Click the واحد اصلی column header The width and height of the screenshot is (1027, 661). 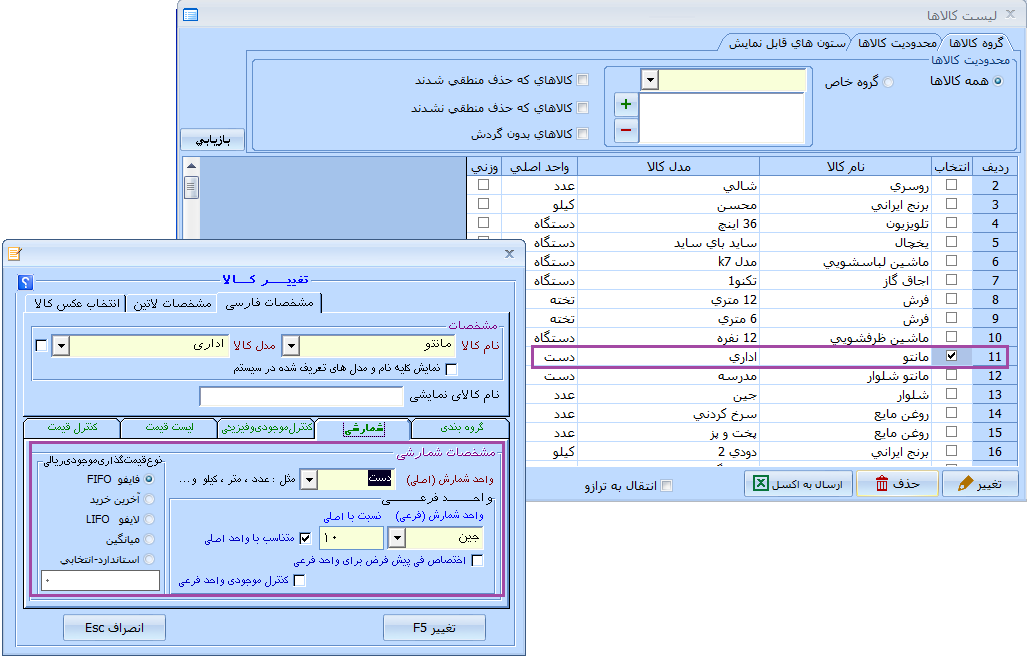coord(539,166)
